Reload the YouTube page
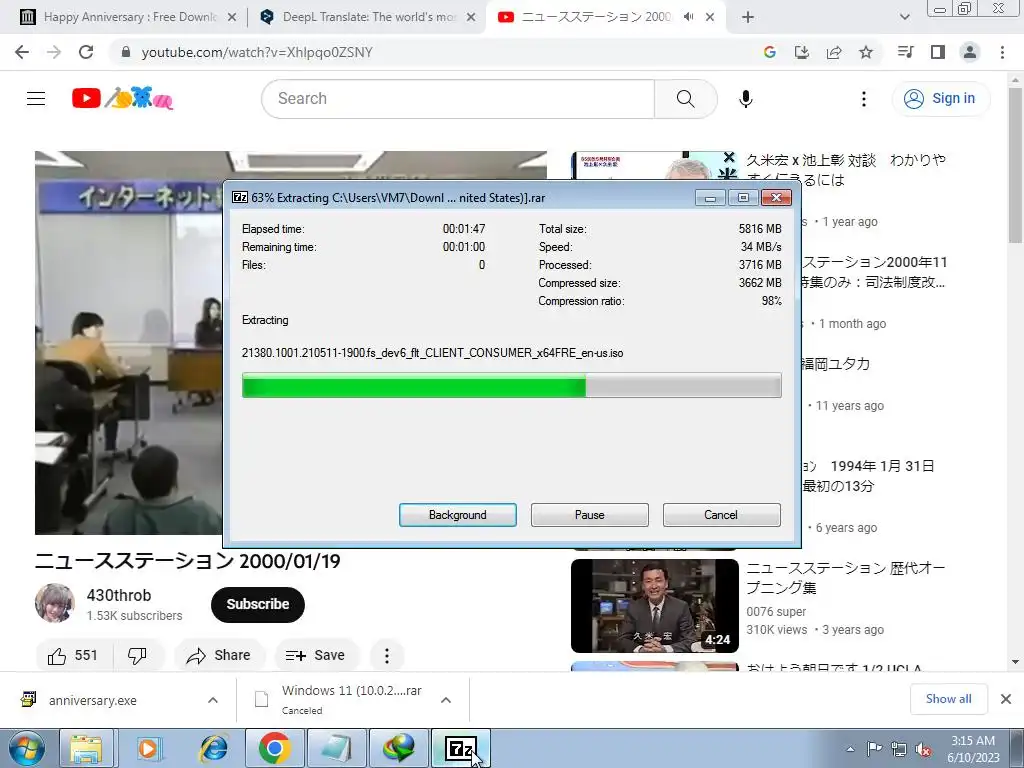Screen dimensions: 1024x768 tap(86, 52)
